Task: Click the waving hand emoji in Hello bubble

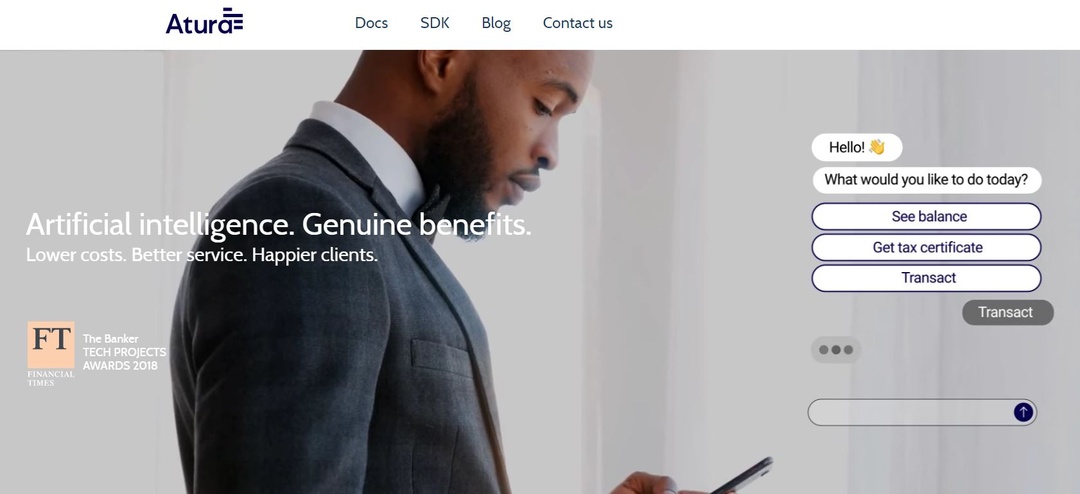Action: 876,147
